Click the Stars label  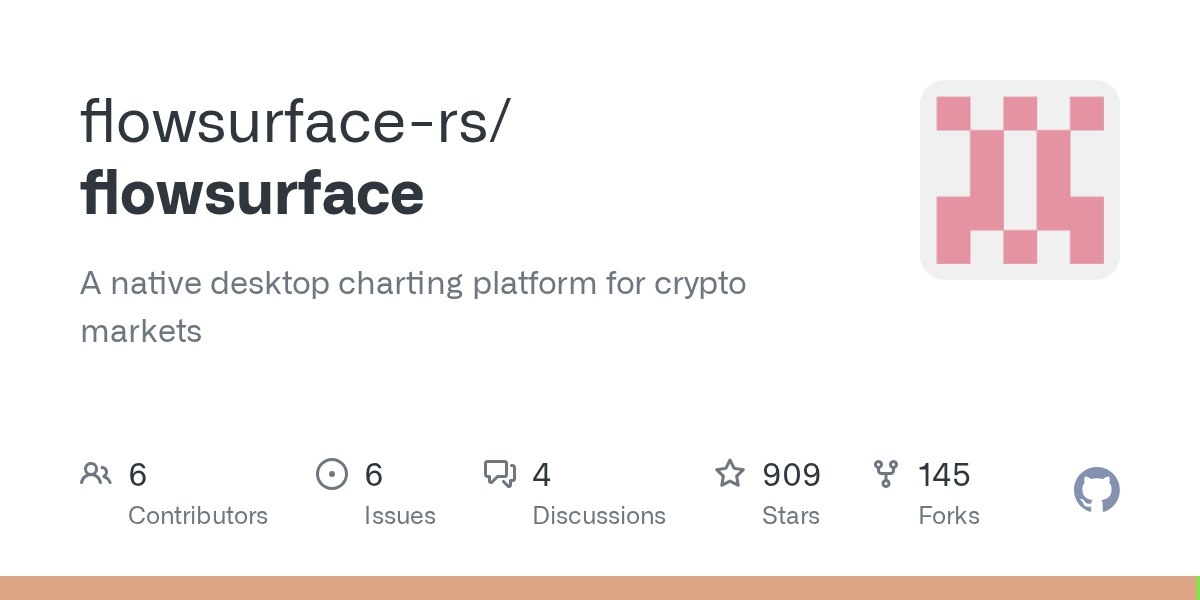[x=791, y=516]
